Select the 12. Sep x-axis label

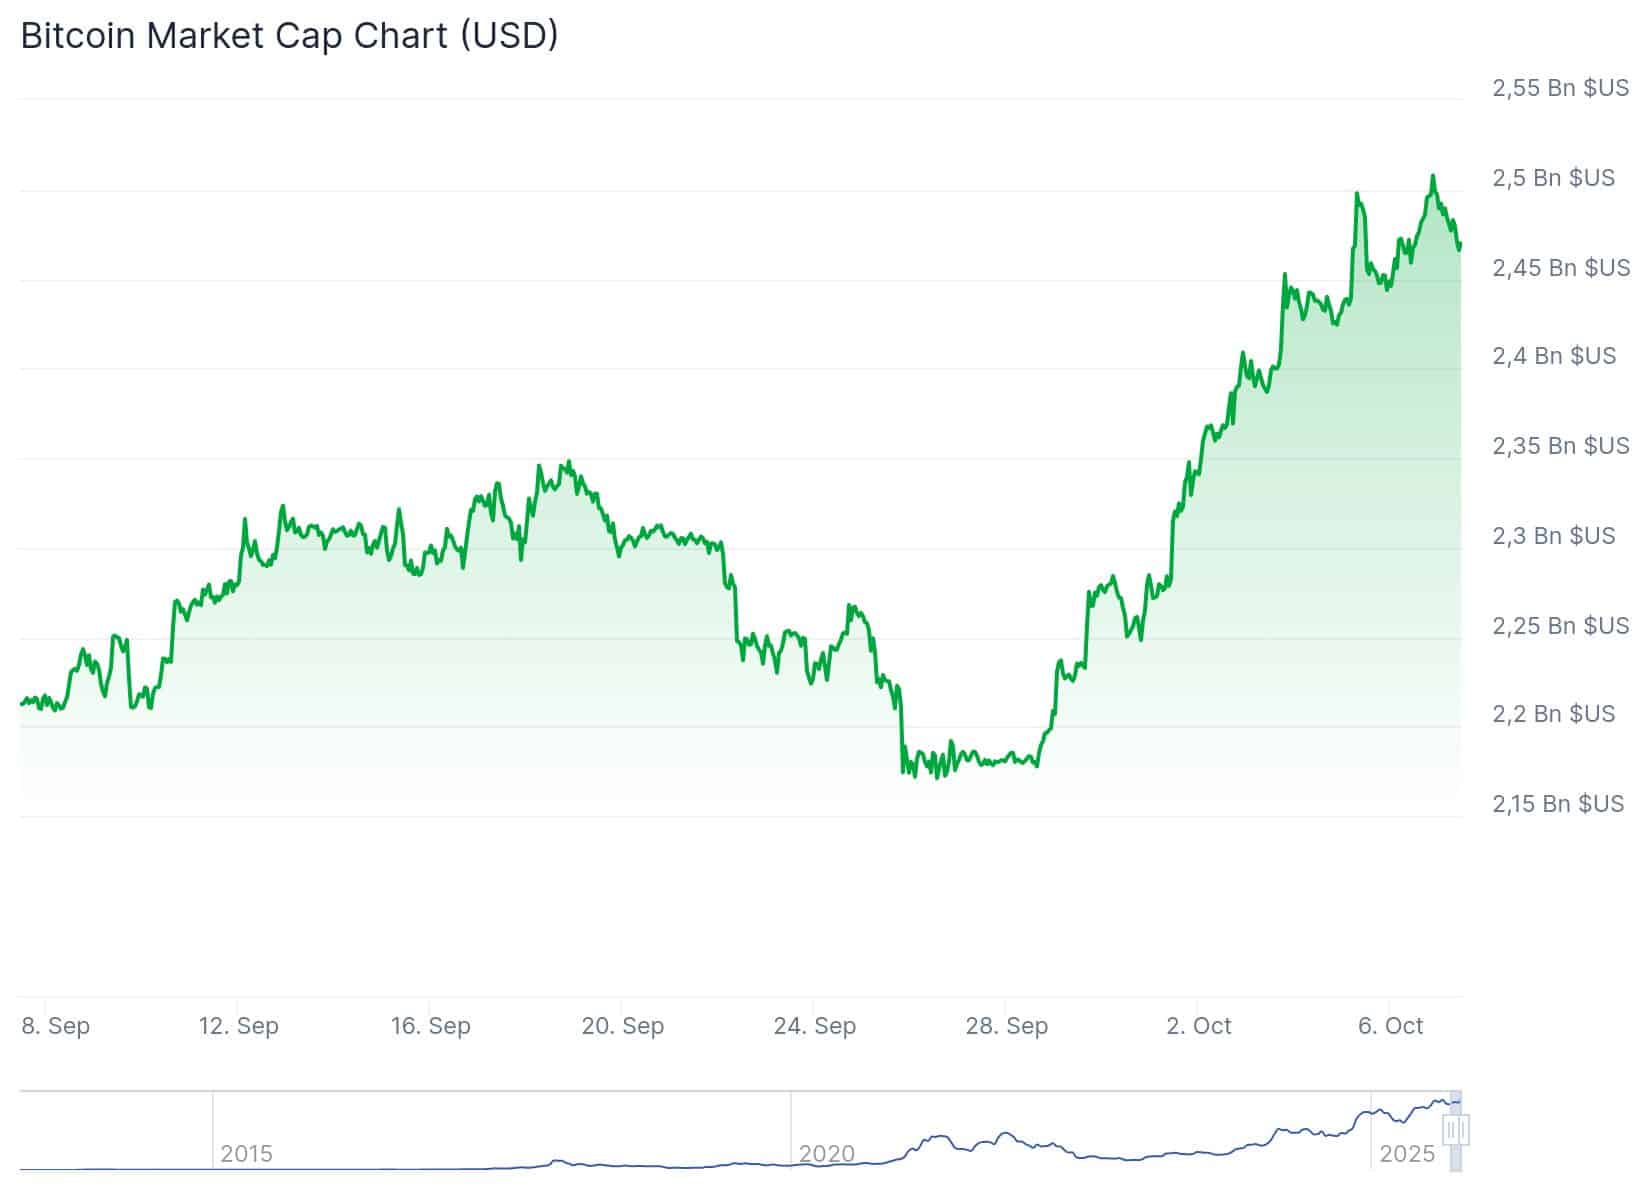coord(239,1026)
